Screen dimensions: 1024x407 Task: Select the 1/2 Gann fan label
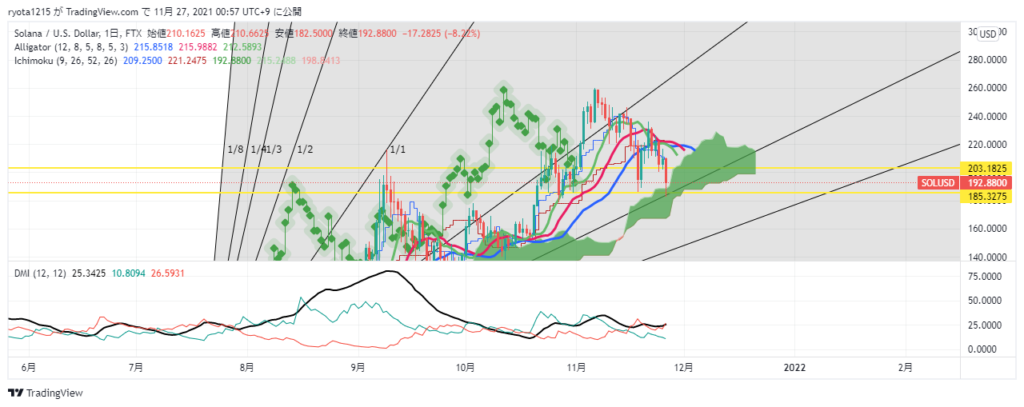point(305,149)
